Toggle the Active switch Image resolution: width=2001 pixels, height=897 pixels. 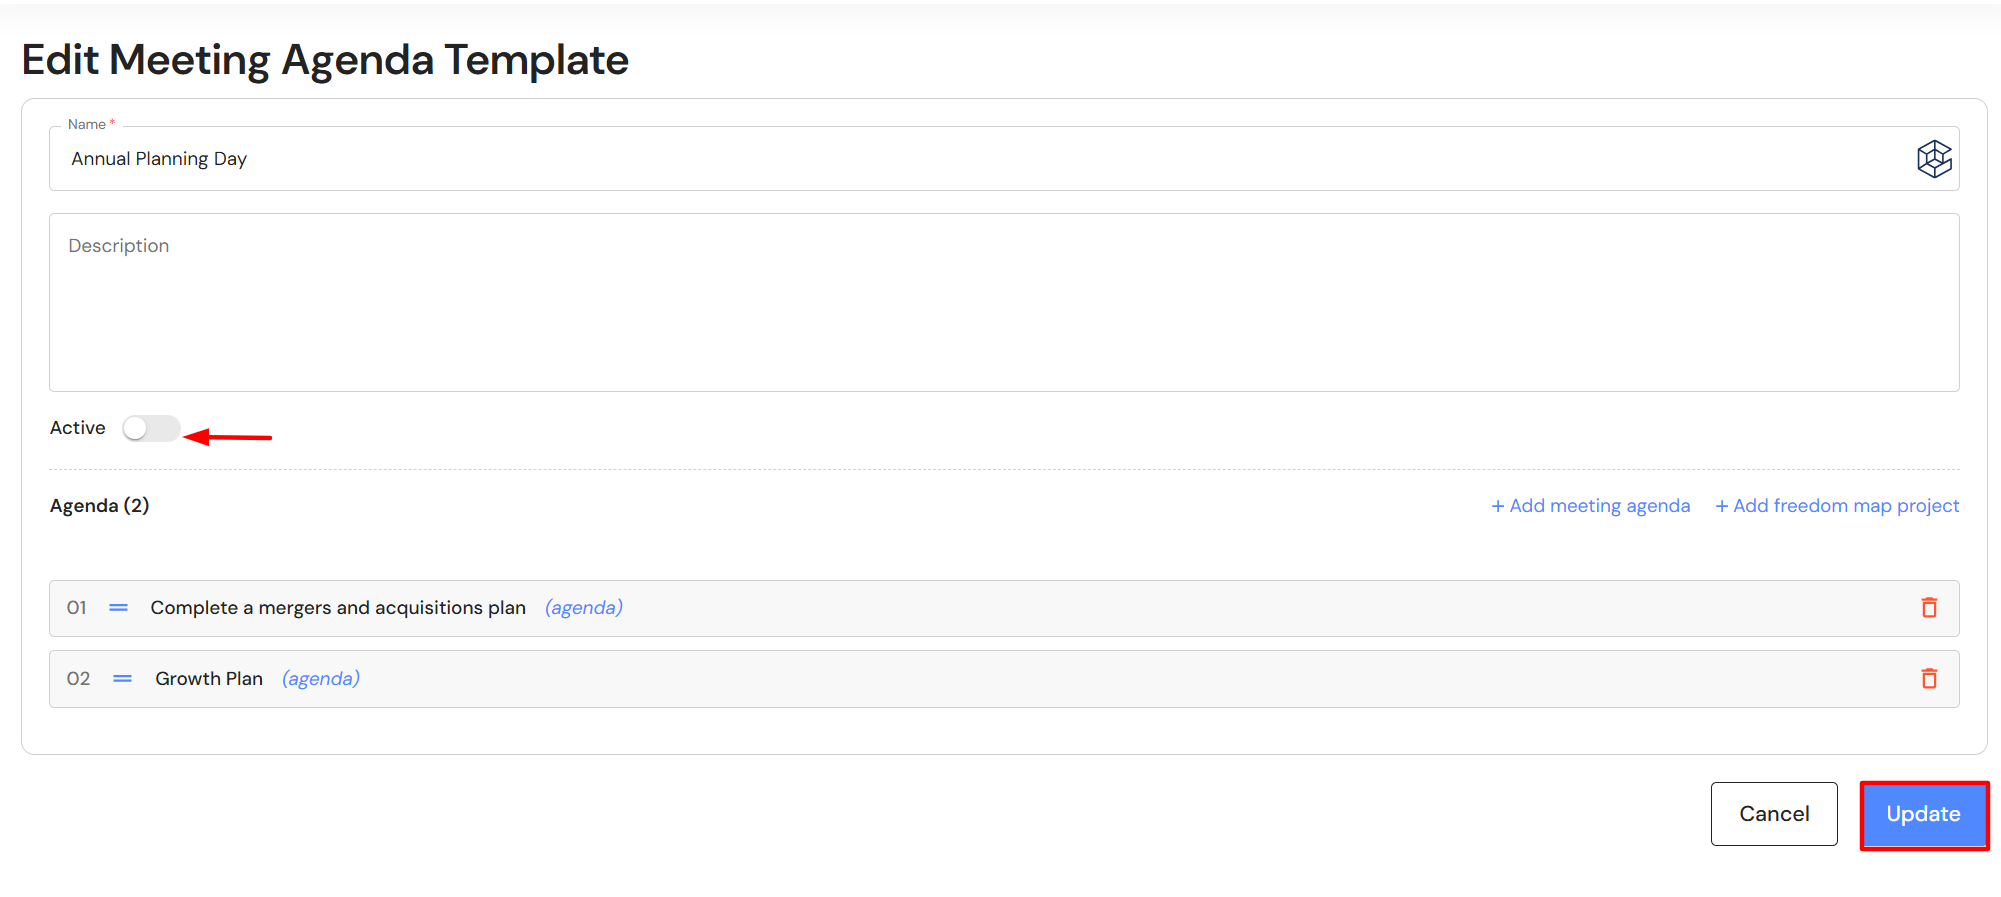point(151,429)
